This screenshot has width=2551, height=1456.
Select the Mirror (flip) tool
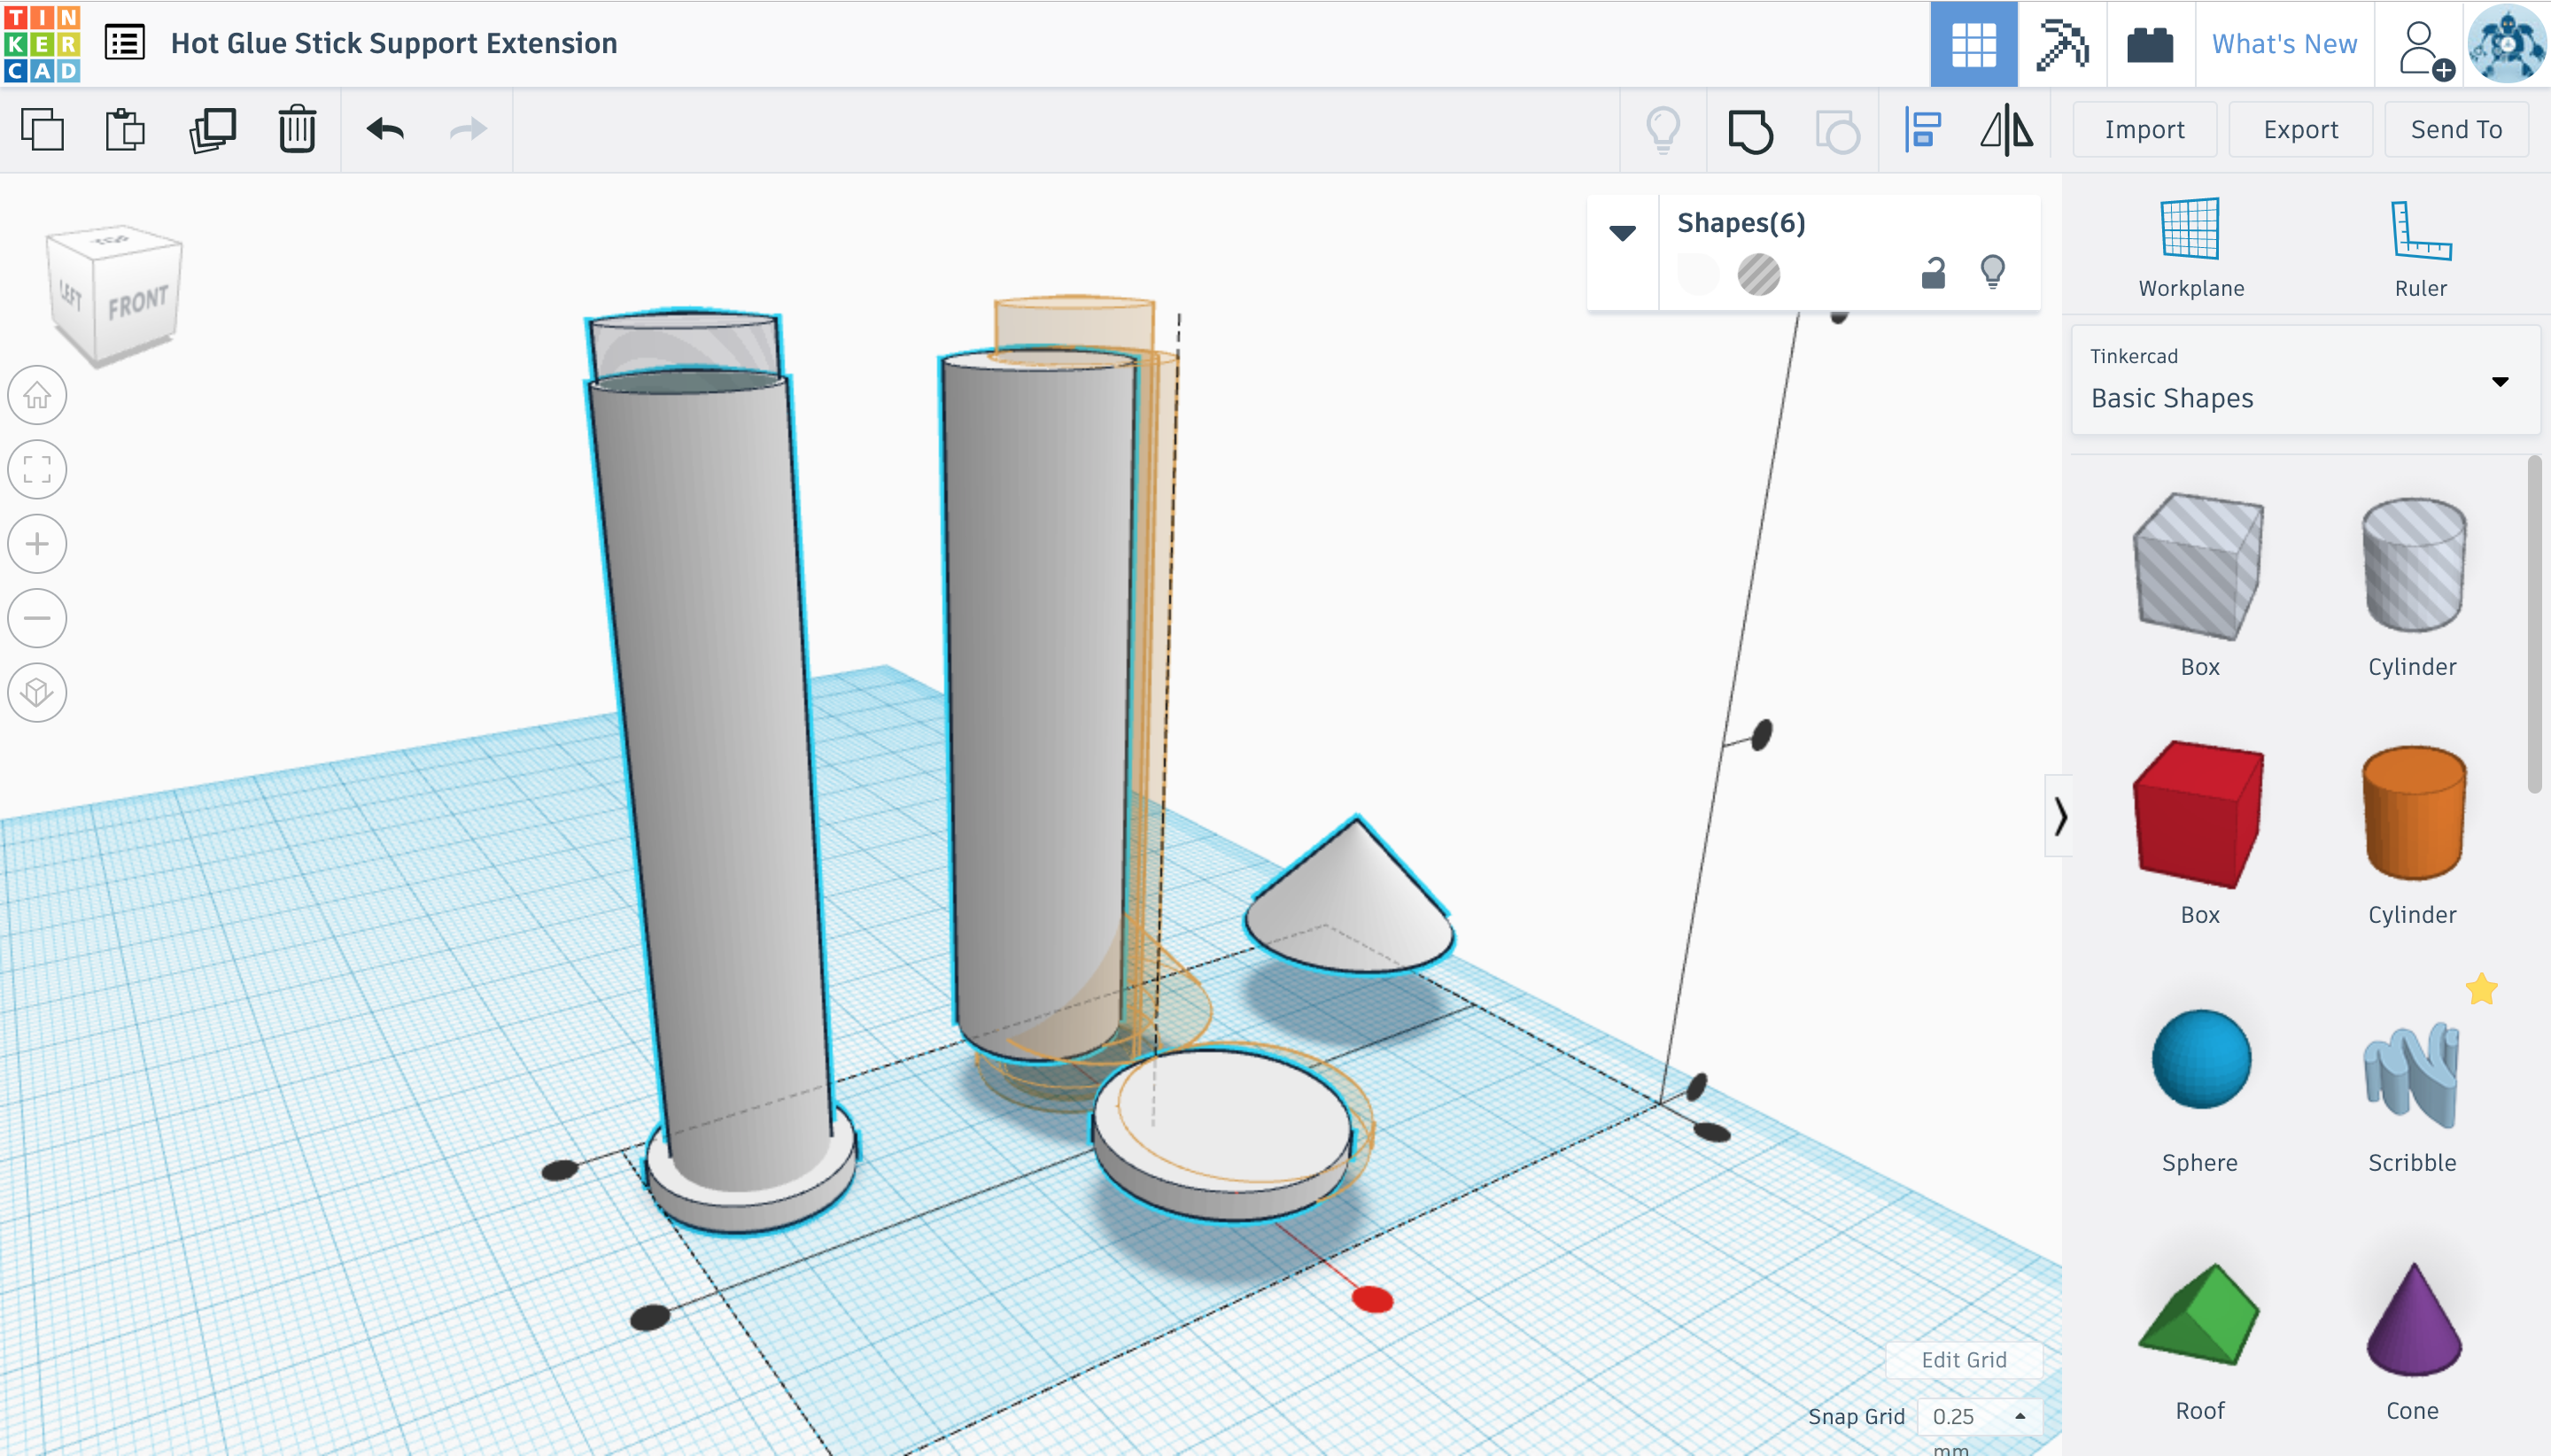2006,130
